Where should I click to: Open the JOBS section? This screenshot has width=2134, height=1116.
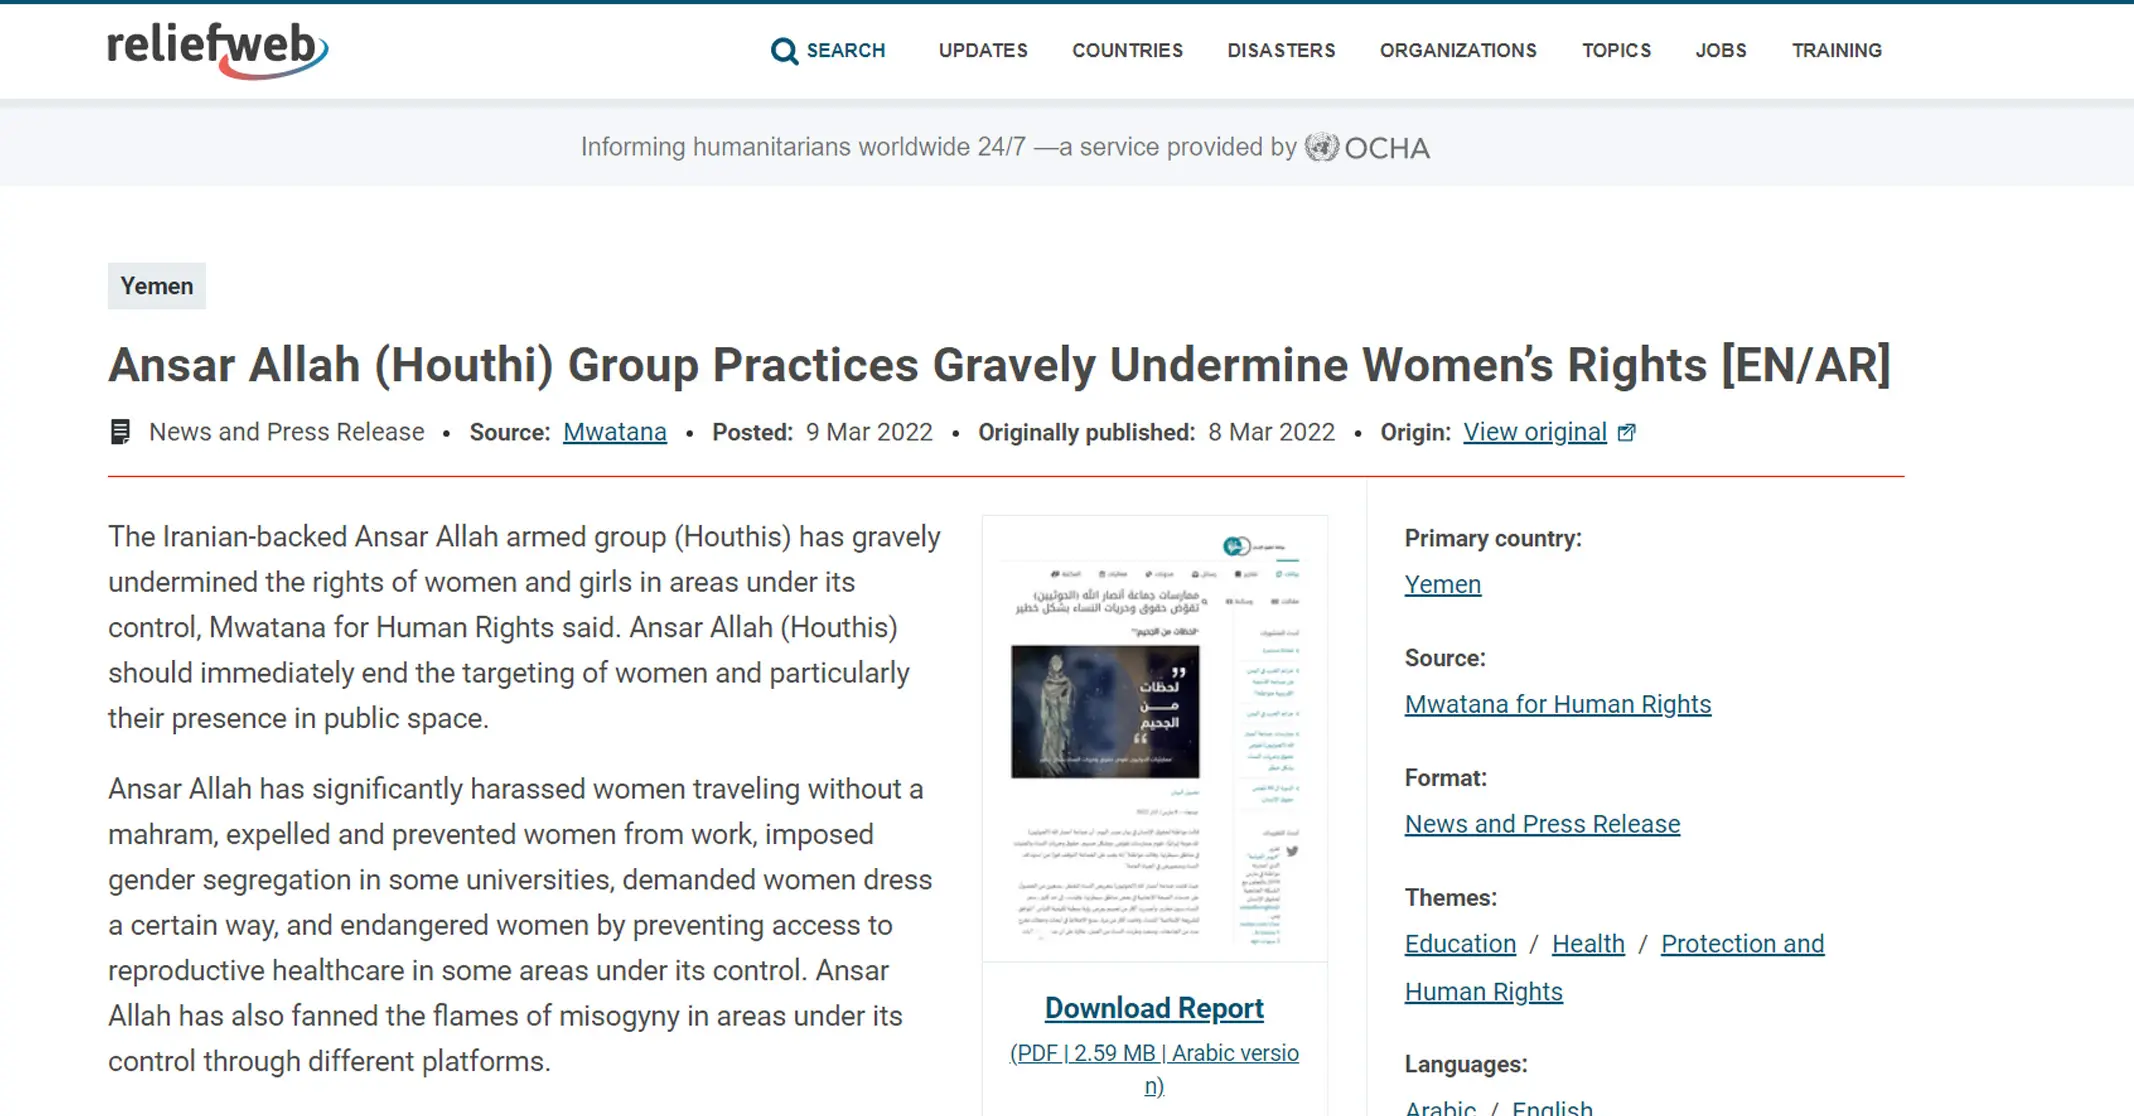pyautogui.click(x=1721, y=50)
